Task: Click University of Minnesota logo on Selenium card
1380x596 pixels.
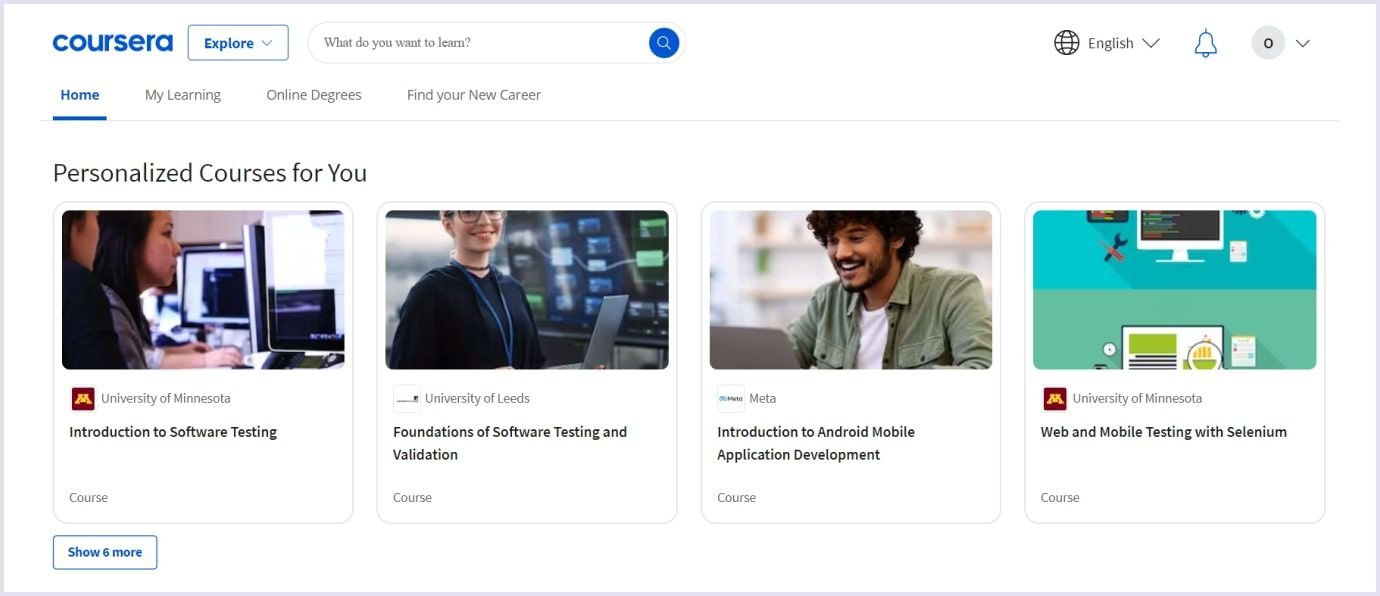Action: coord(1055,399)
